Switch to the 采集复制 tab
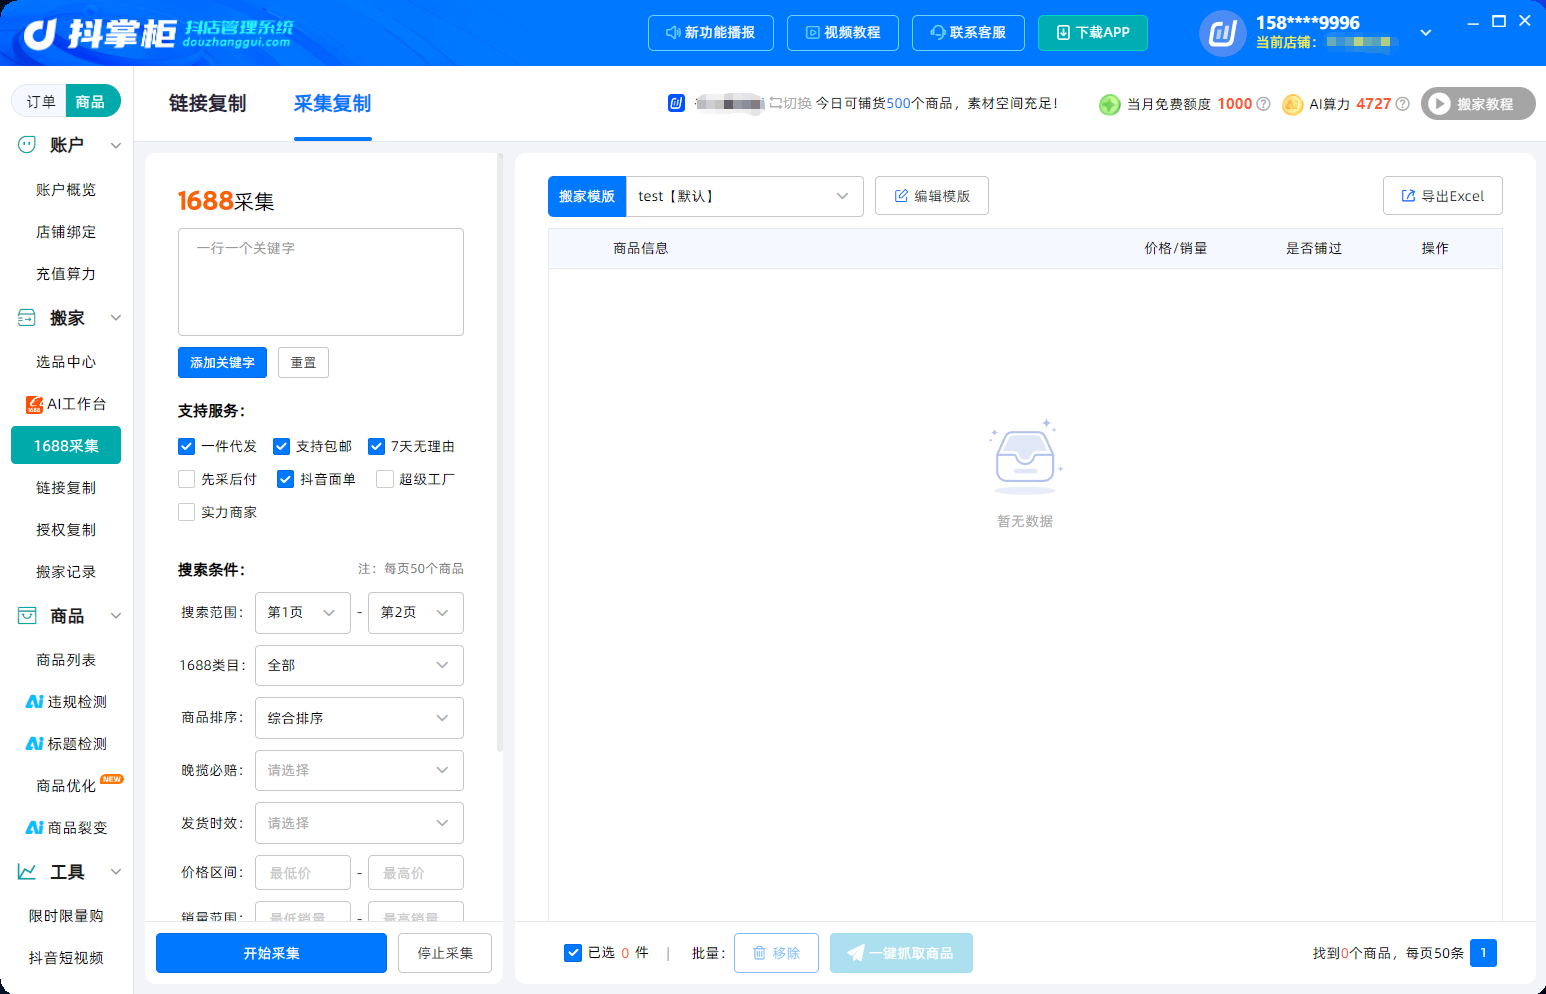 pos(332,103)
